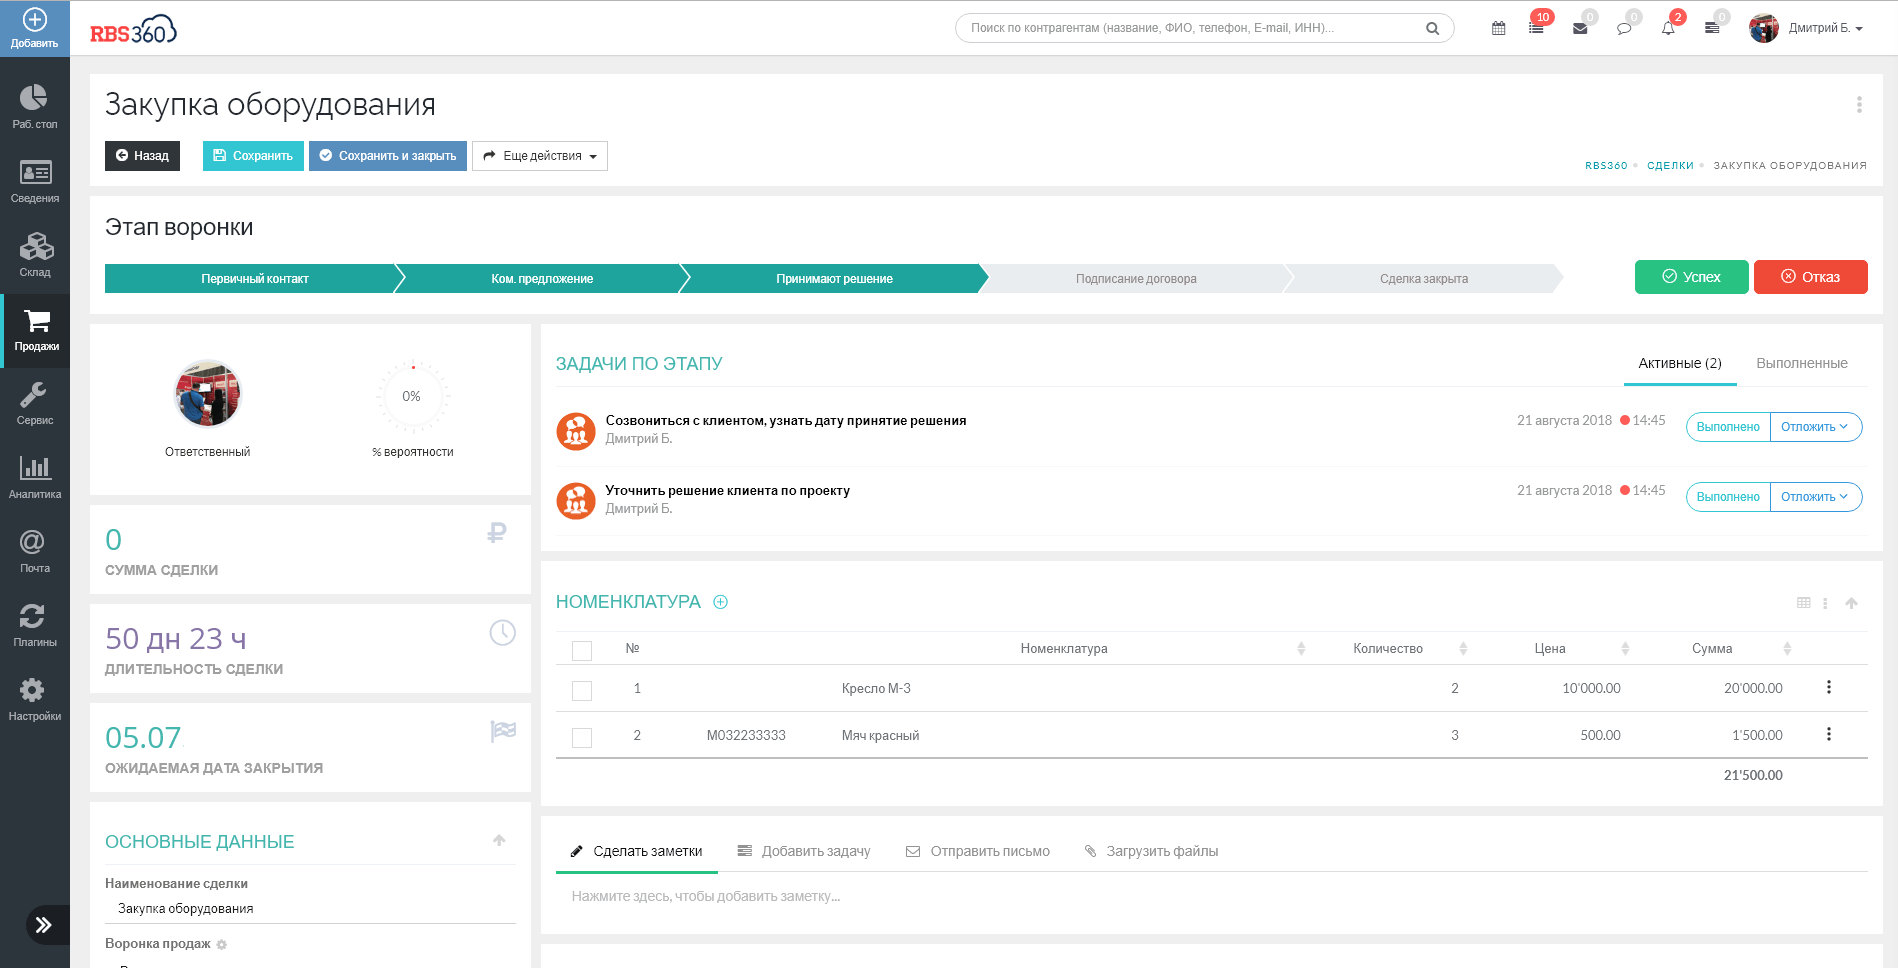Switch to the Активные (2) tab
Viewport: 1898px width, 968px height.
[x=1680, y=364]
